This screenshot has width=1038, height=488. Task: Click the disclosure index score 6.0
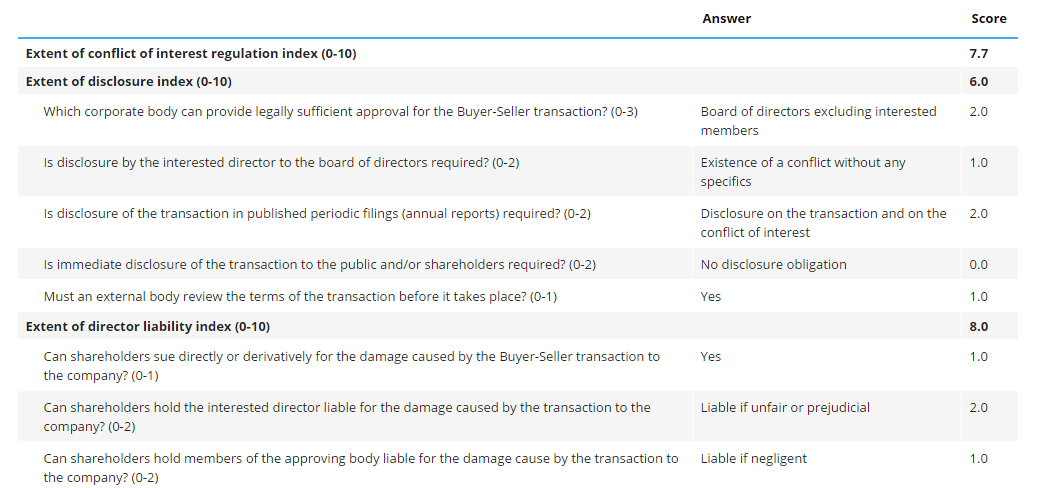click(x=978, y=81)
